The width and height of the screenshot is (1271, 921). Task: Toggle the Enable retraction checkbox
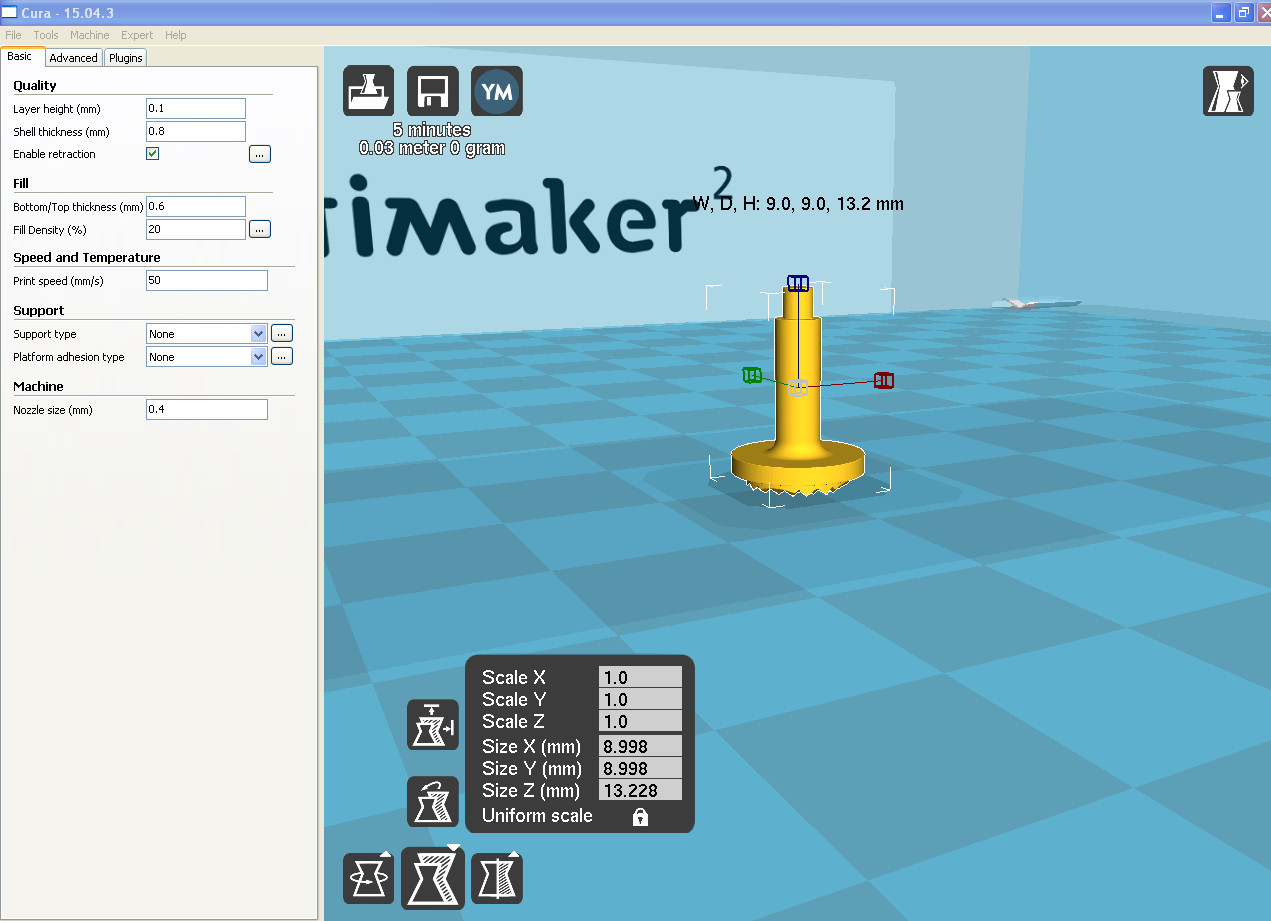pyautogui.click(x=153, y=154)
